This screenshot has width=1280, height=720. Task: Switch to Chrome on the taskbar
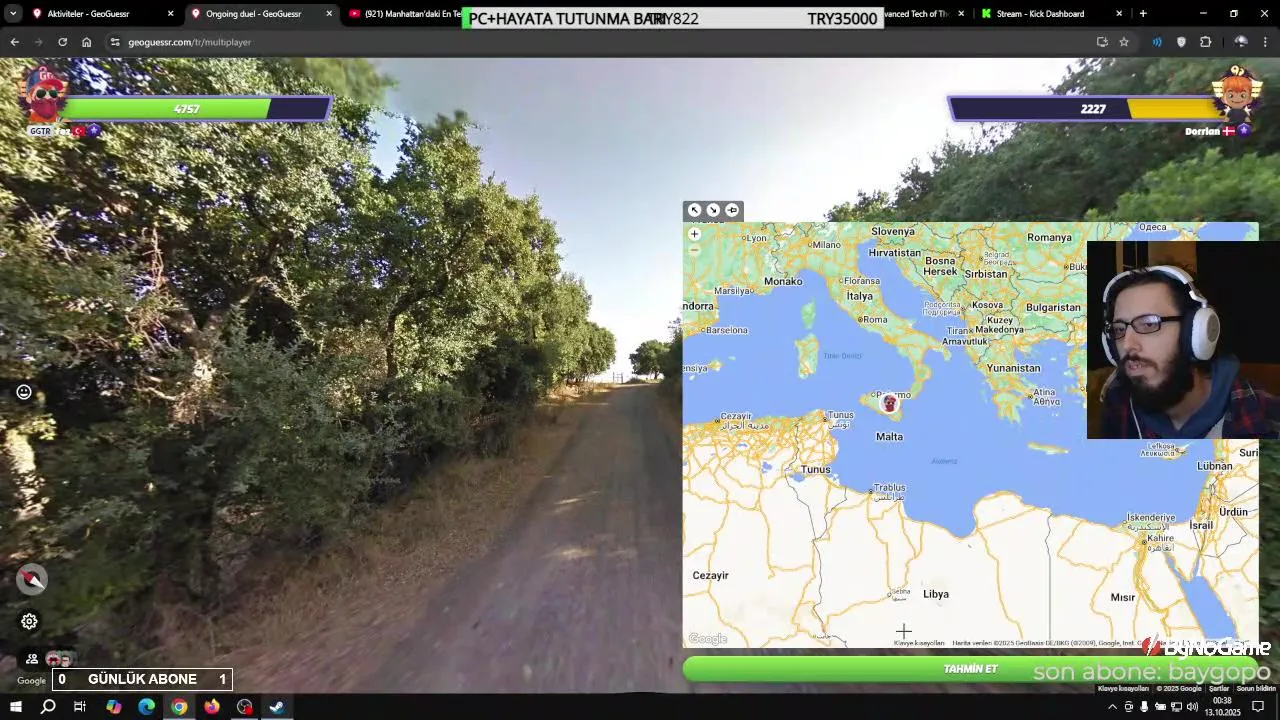pos(179,707)
